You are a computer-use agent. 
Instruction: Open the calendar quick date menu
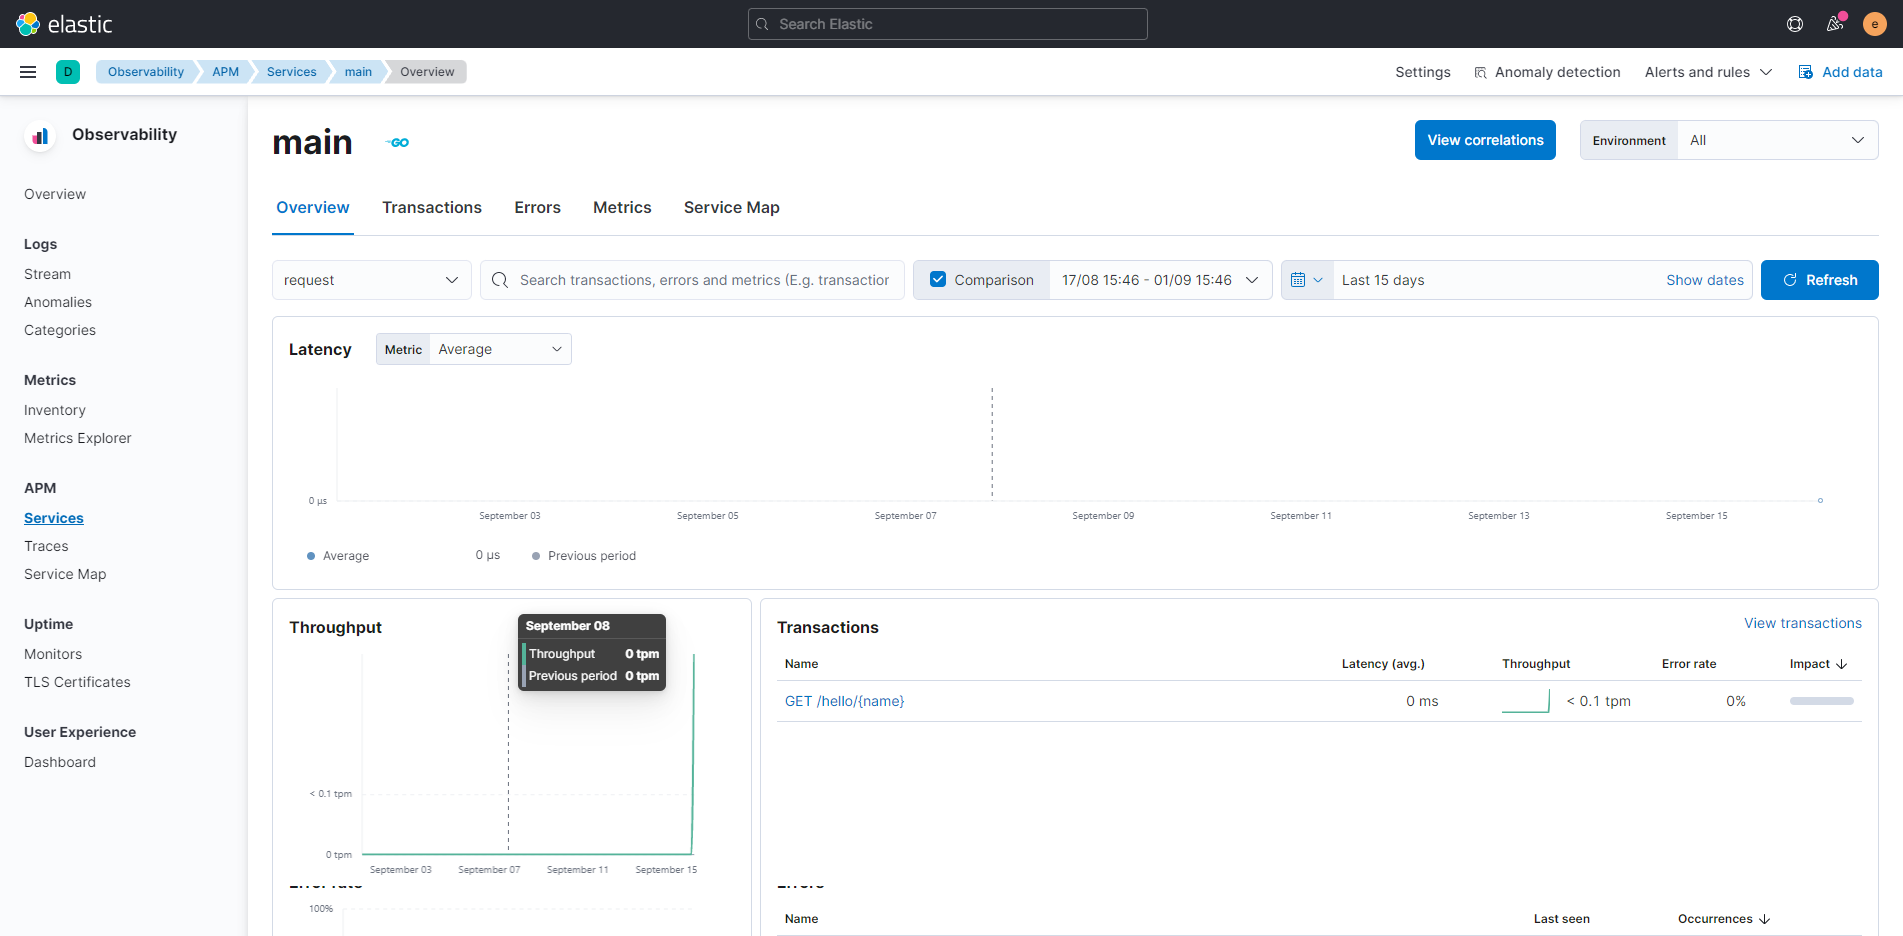(1307, 280)
